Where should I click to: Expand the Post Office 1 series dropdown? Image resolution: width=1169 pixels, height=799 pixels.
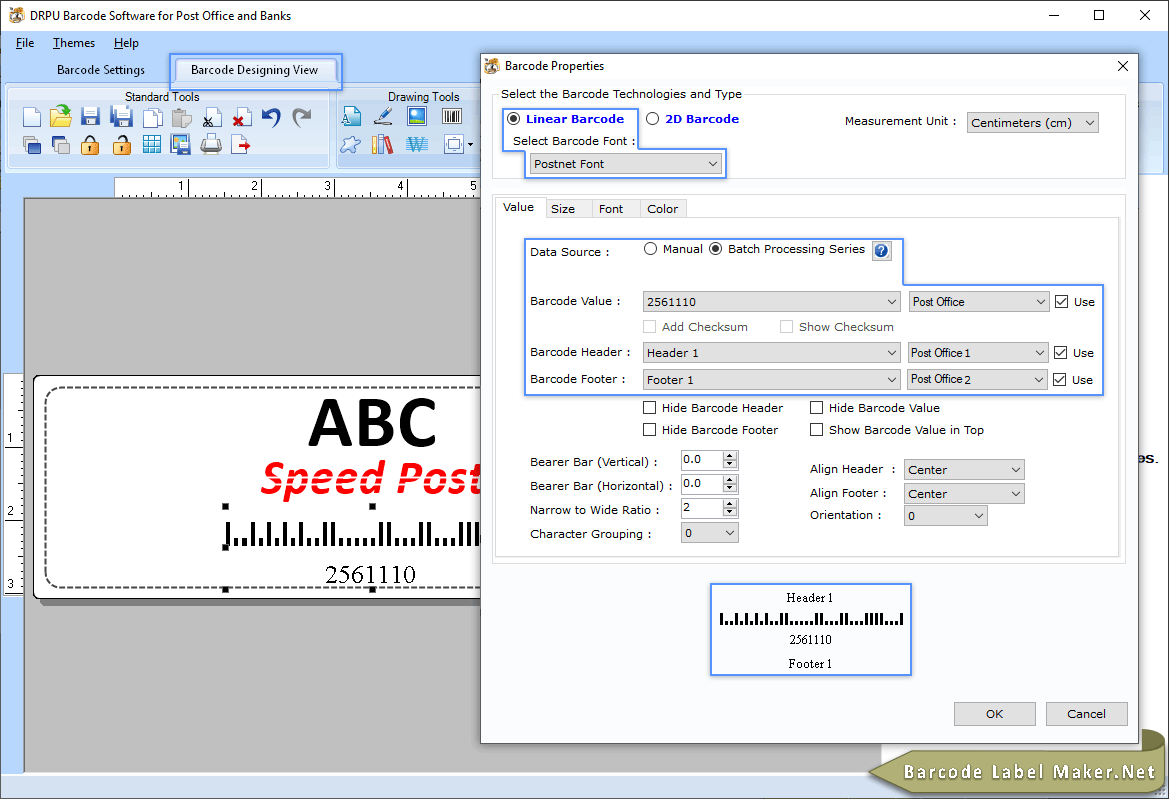978,353
